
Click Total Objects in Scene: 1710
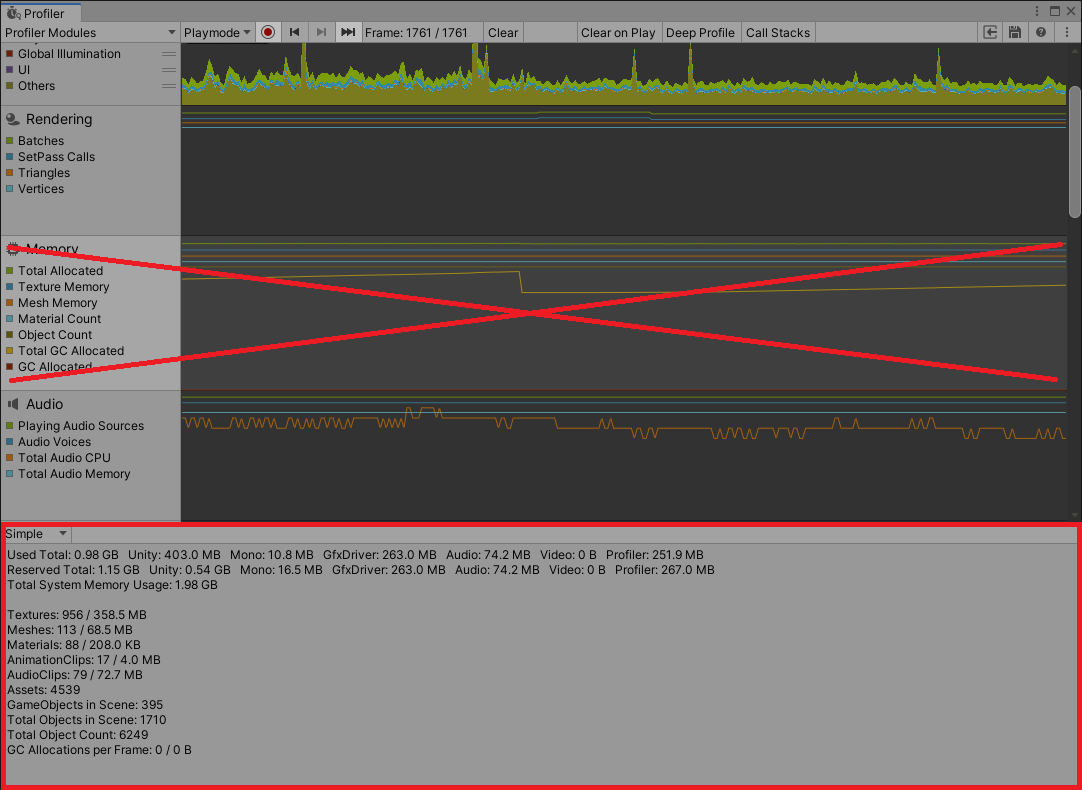pos(86,720)
